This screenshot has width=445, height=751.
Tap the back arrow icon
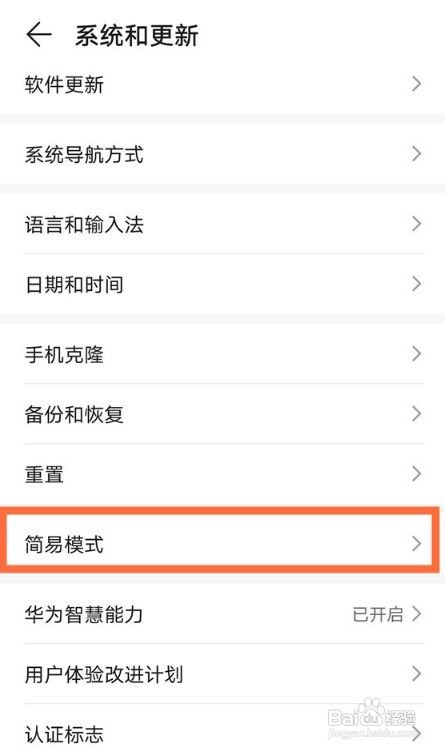pyautogui.click(x=39, y=35)
